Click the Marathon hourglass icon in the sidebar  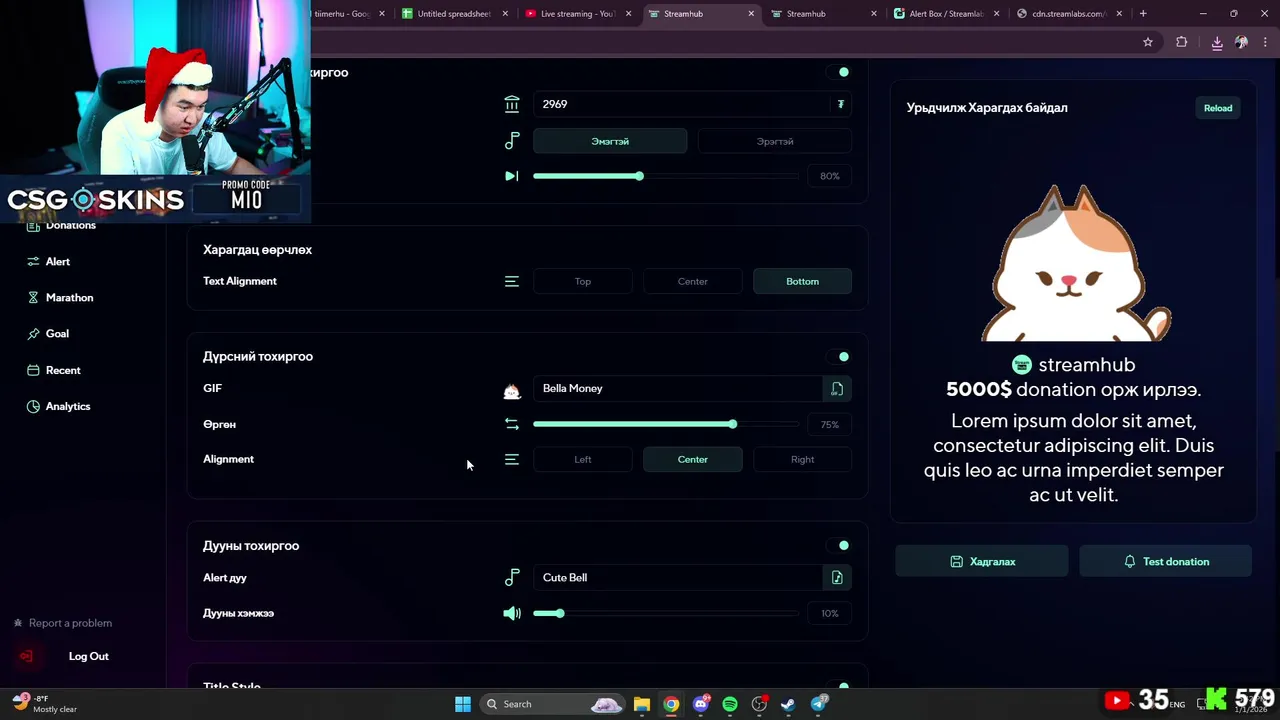[33, 298]
